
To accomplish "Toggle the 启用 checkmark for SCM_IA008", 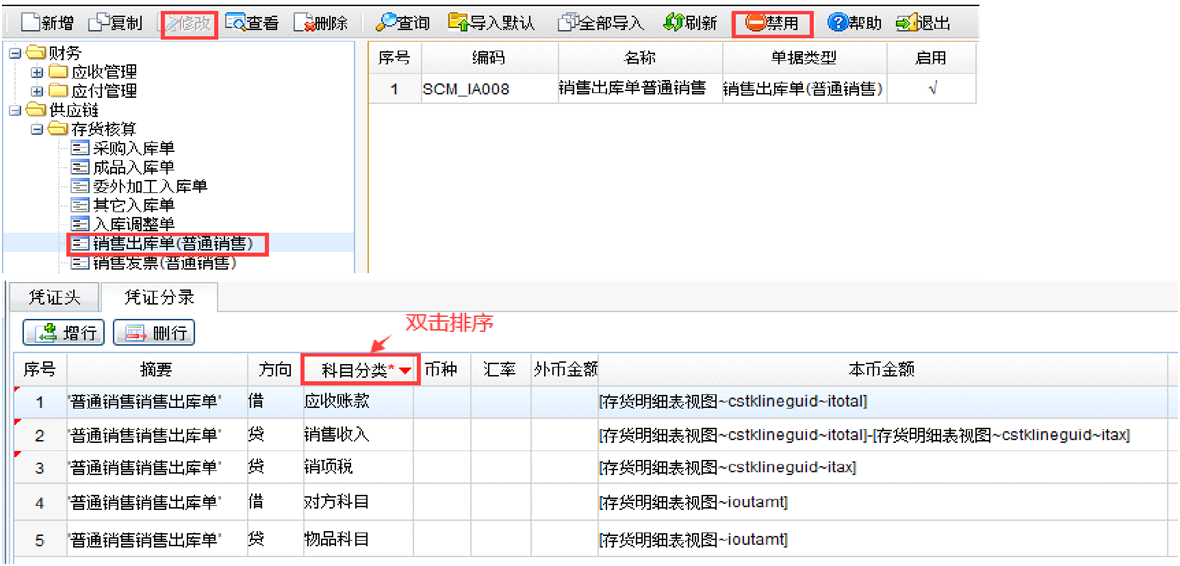I will [932, 88].
